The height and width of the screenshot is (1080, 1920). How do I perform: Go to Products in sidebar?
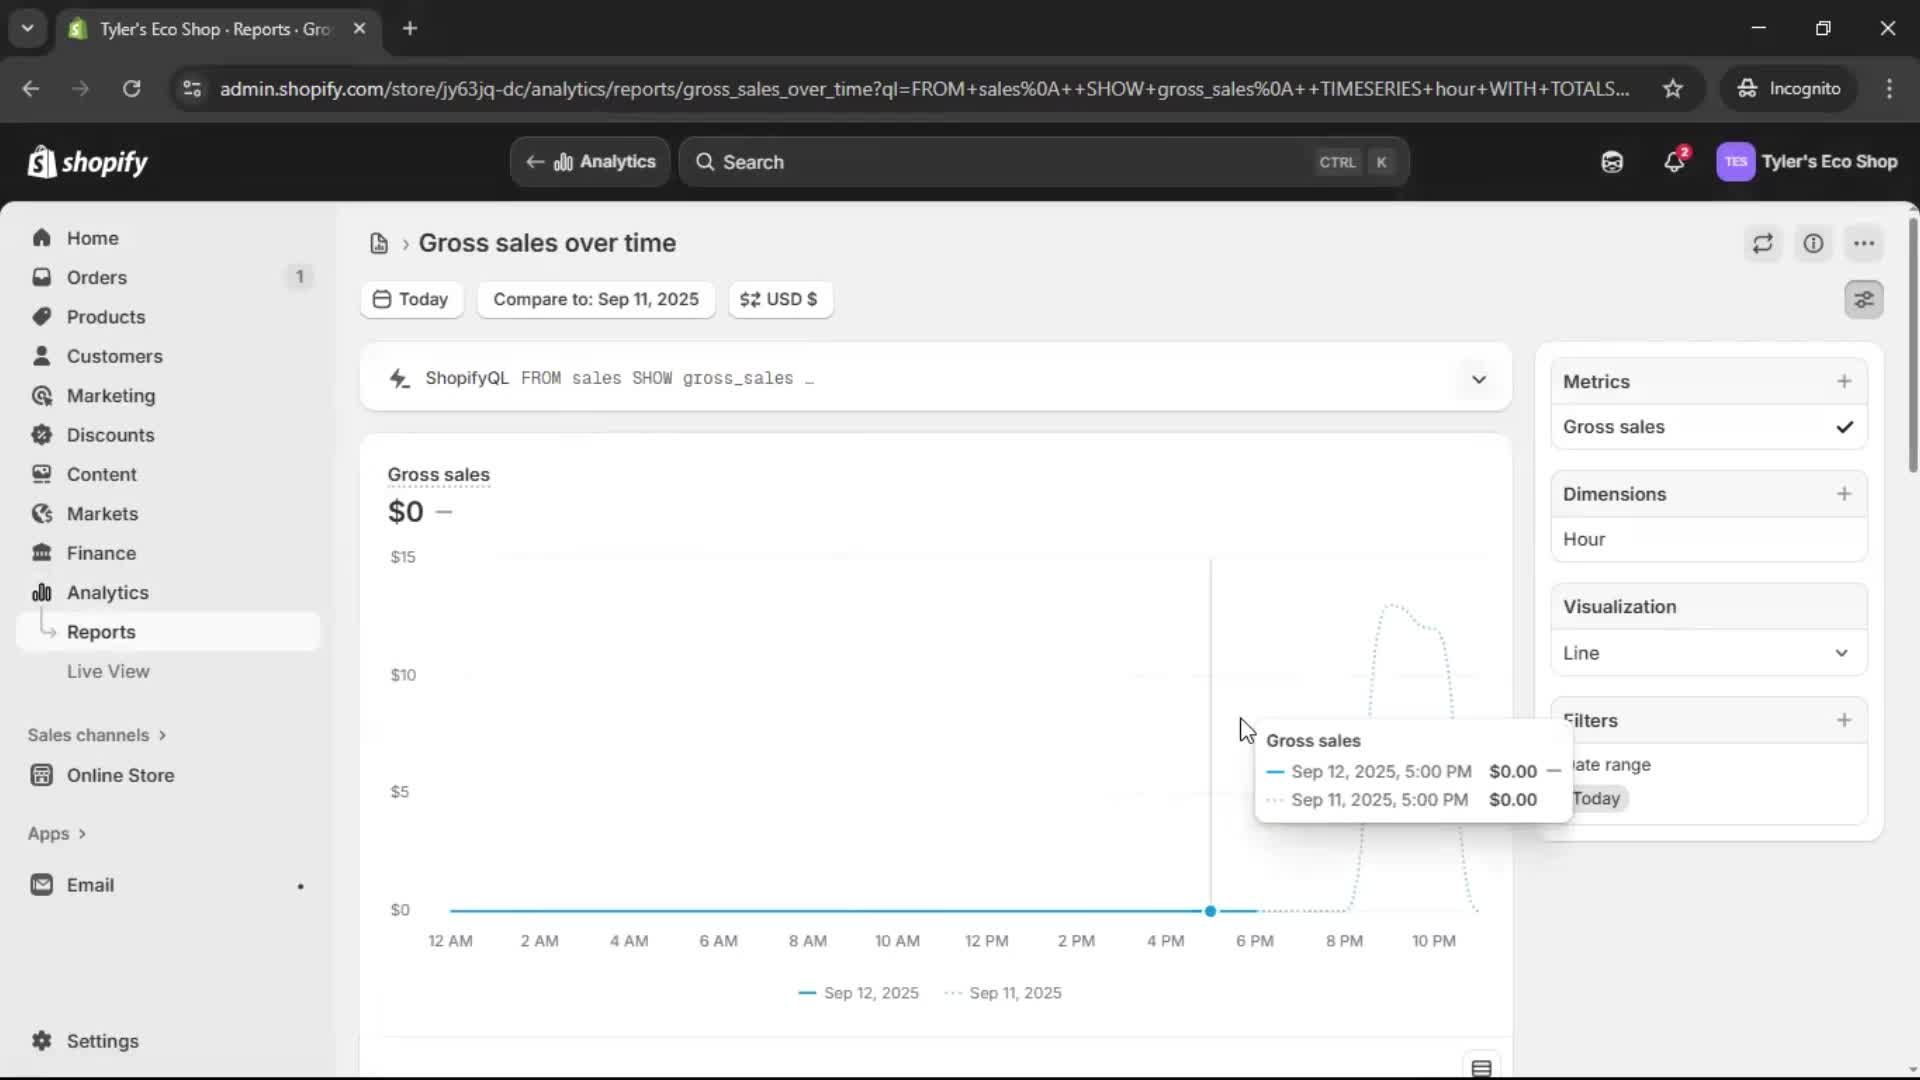coord(105,317)
